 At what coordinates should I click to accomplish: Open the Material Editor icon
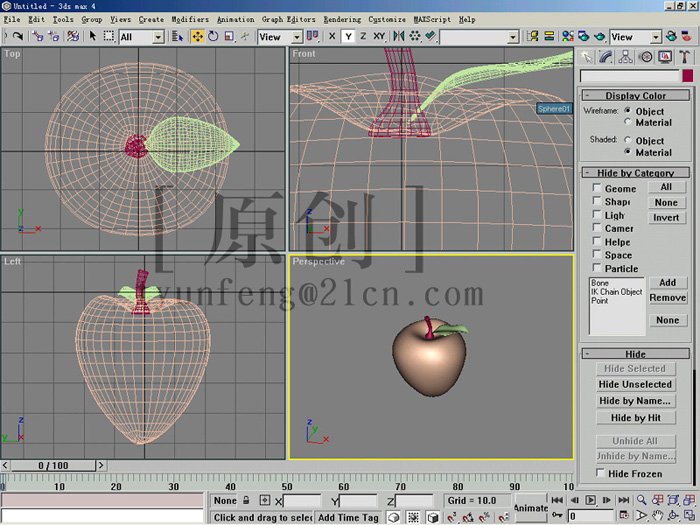pyautogui.click(x=567, y=36)
